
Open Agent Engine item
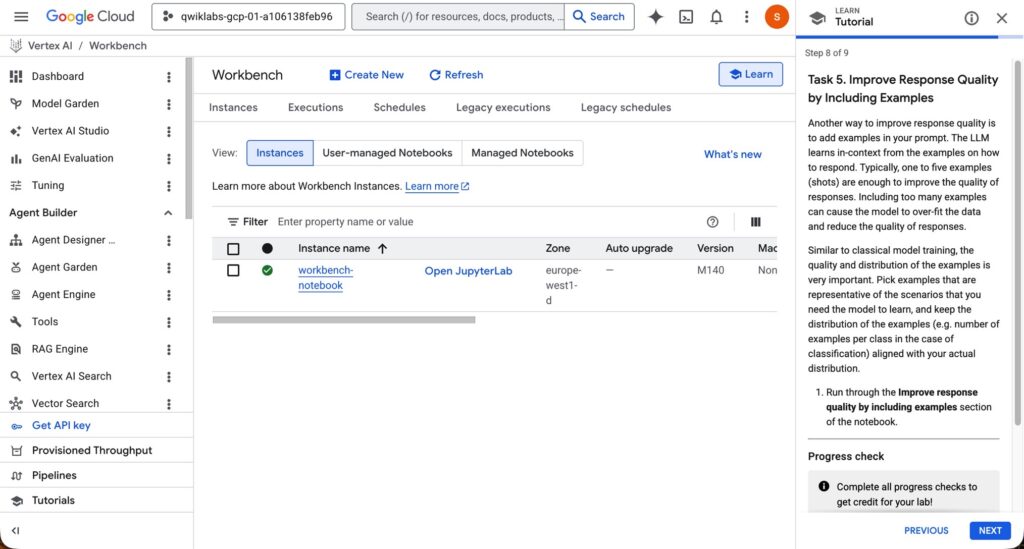point(63,294)
